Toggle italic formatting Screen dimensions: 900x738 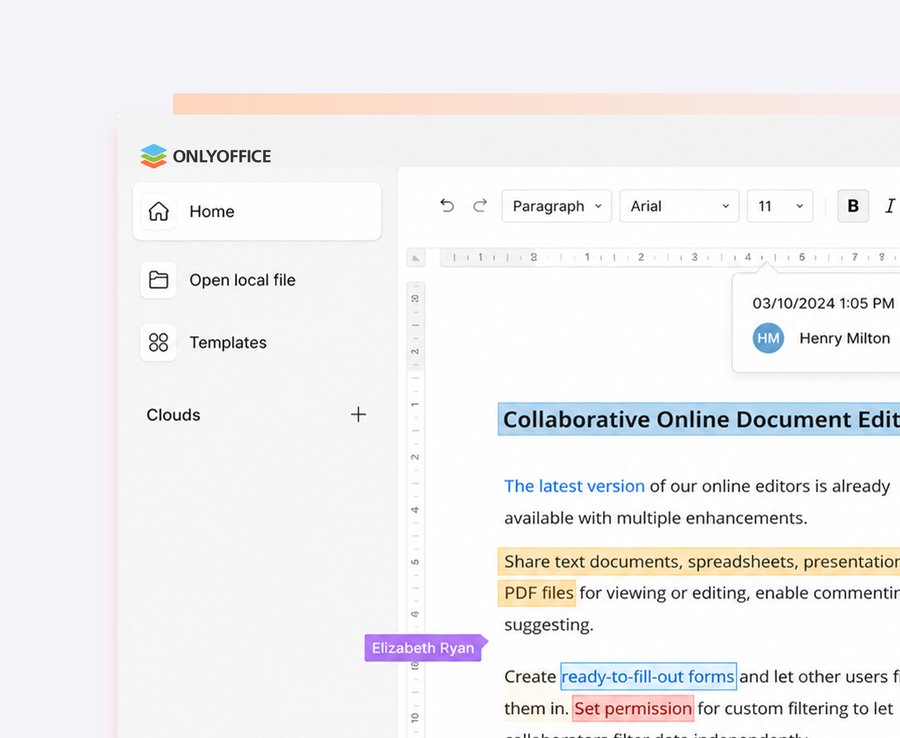point(890,206)
